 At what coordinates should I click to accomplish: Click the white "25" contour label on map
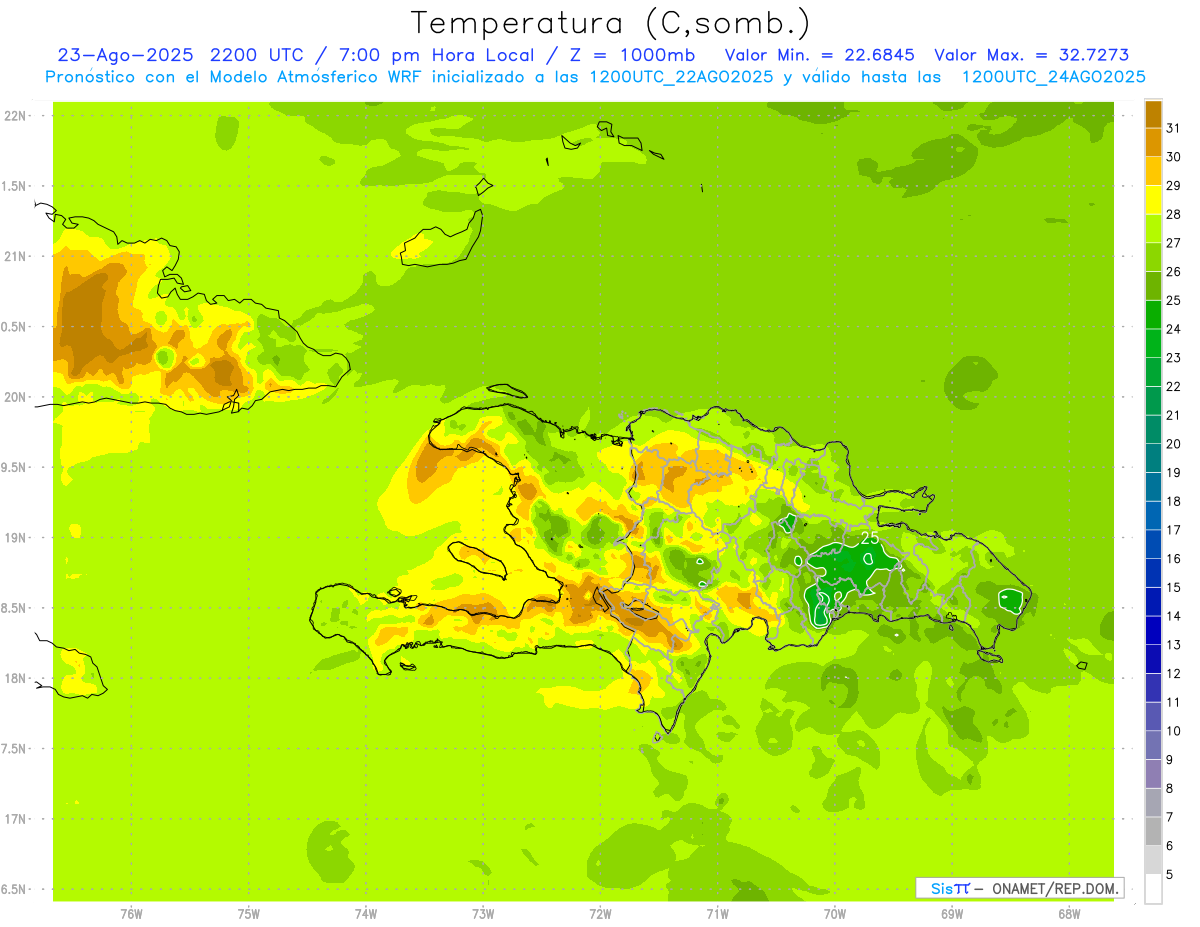(870, 538)
